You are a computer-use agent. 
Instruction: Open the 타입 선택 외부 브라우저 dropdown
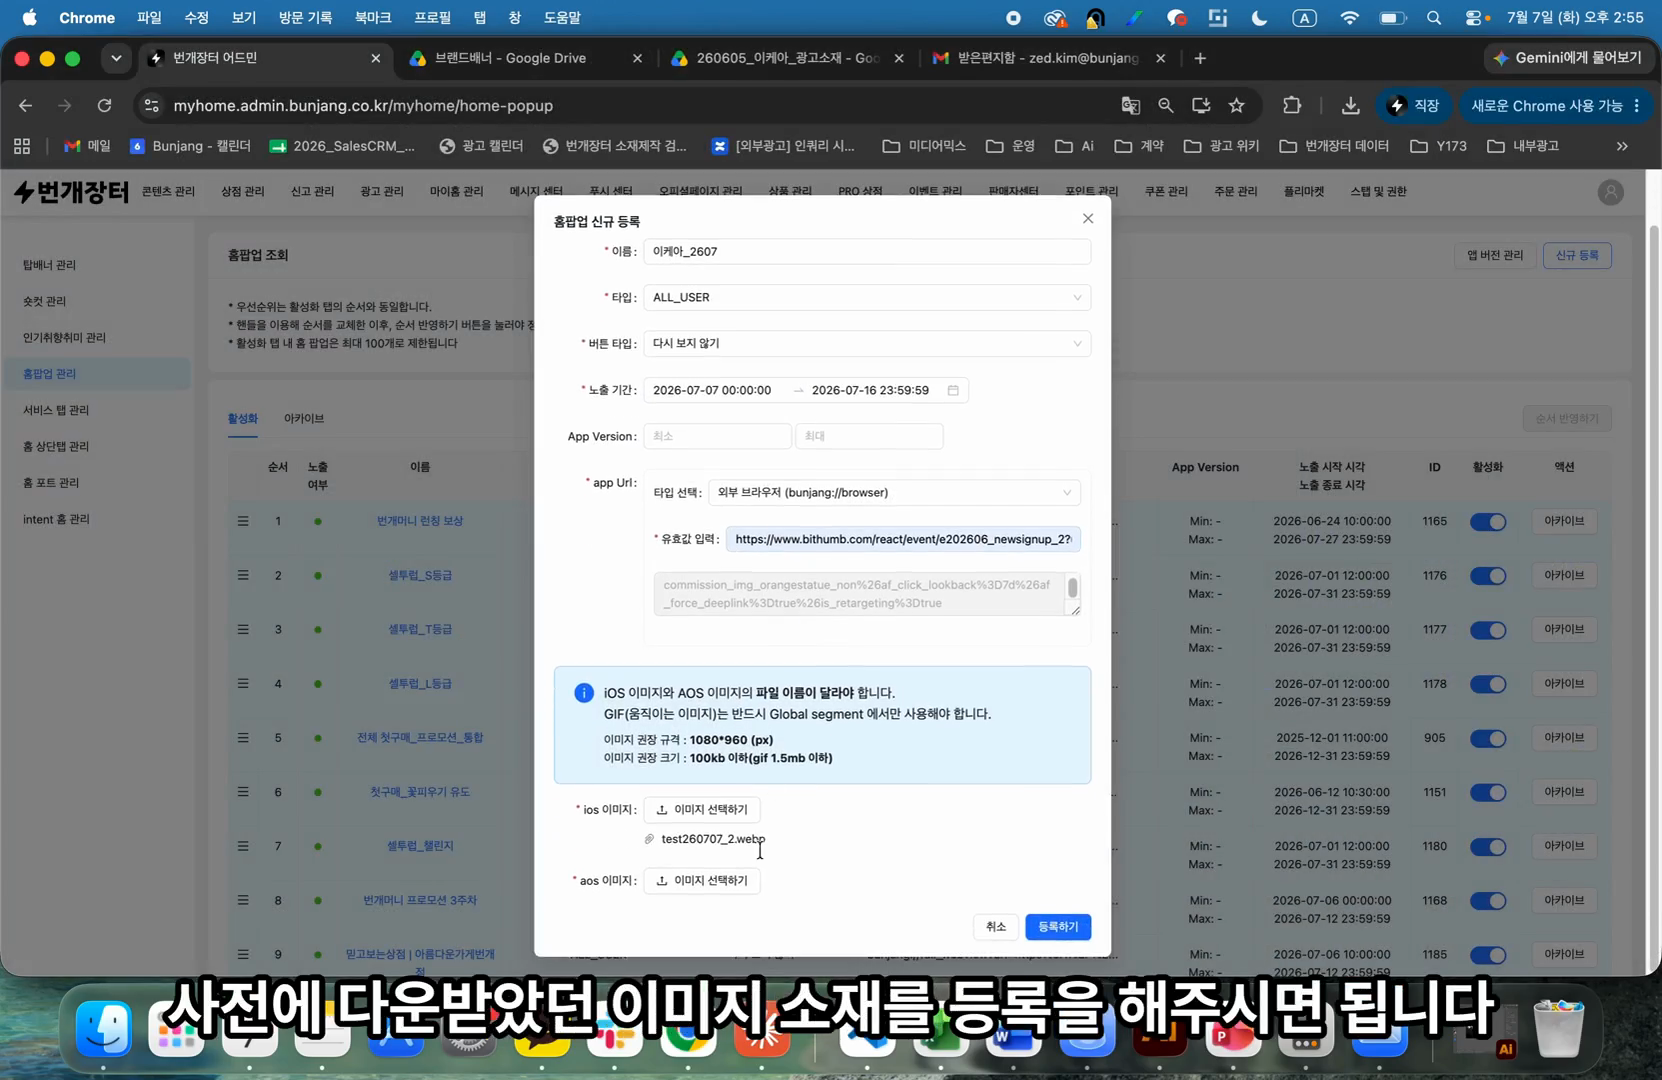click(x=894, y=492)
